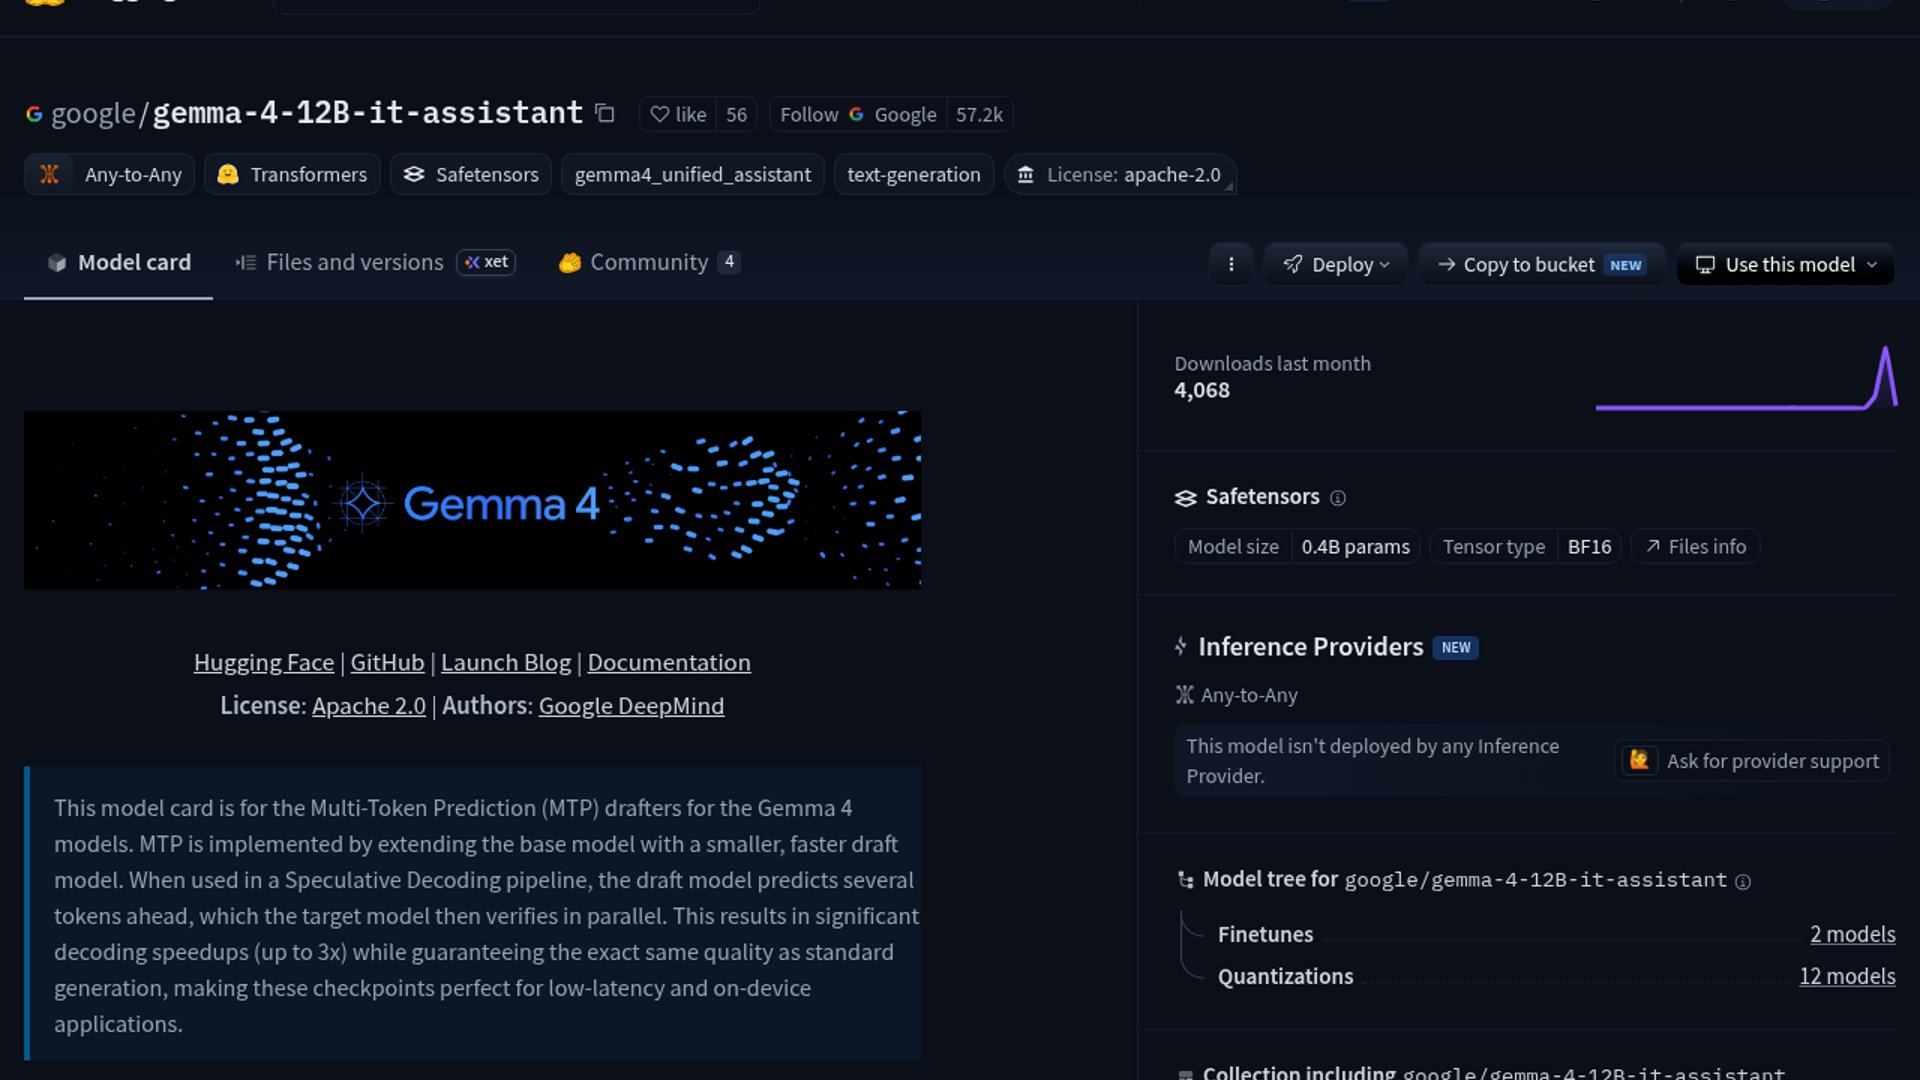This screenshot has width=1920, height=1080.
Task: Click the Gemma 4 banner image
Action: 472,499
